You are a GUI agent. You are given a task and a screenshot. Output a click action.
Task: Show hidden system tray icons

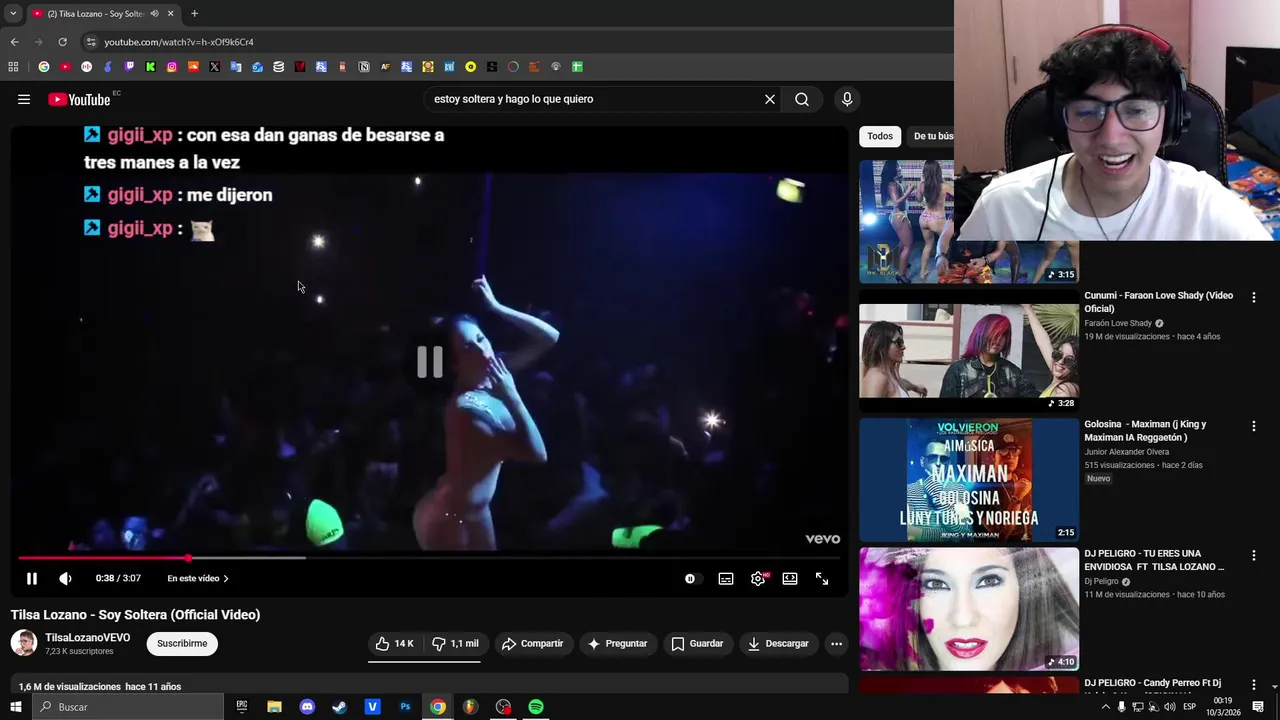[x=1105, y=707]
